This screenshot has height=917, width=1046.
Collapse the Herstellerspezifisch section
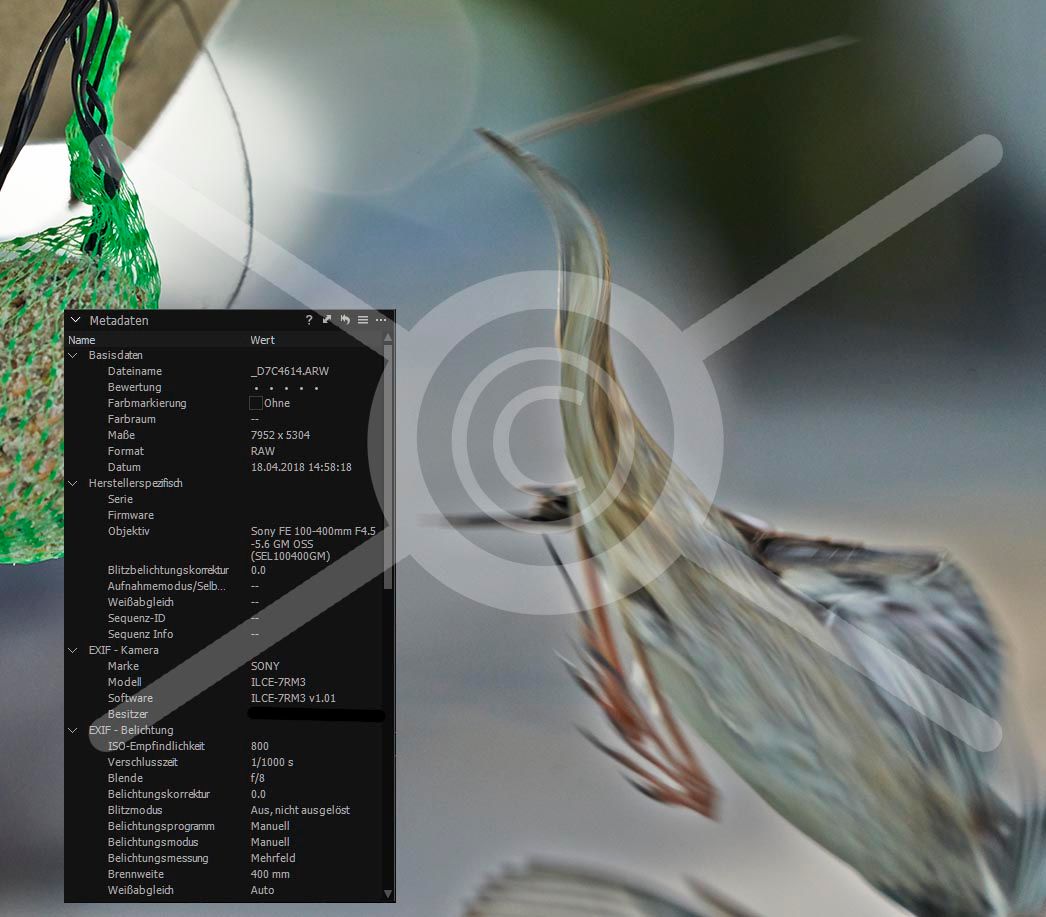click(73, 483)
